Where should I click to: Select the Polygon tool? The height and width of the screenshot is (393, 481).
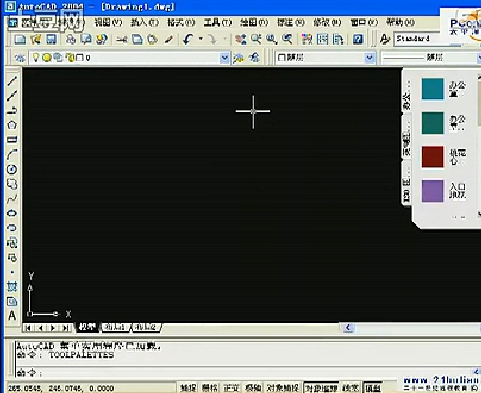(12, 125)
